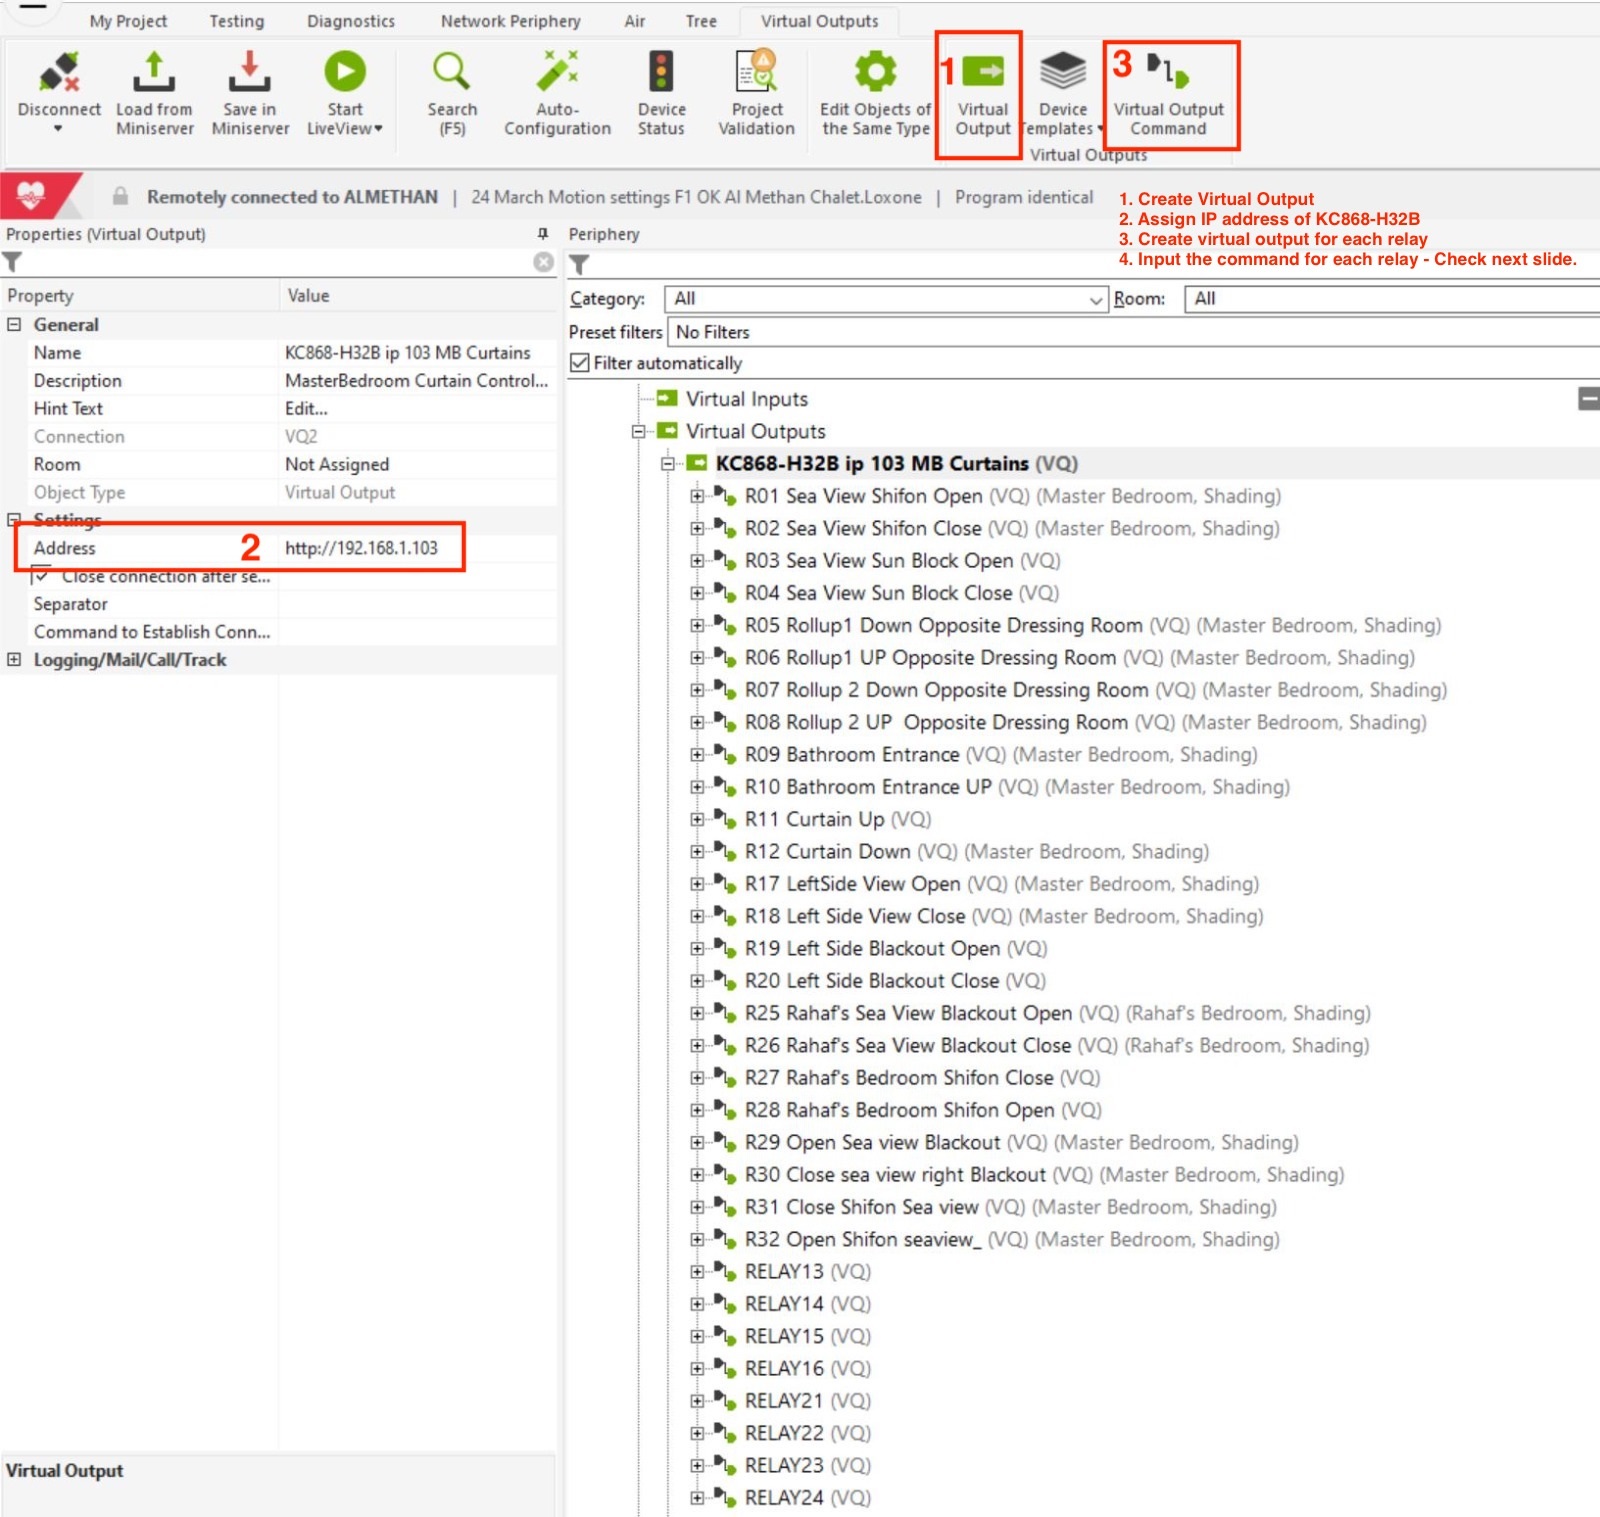Click Edit... for Hint Text

306,408
